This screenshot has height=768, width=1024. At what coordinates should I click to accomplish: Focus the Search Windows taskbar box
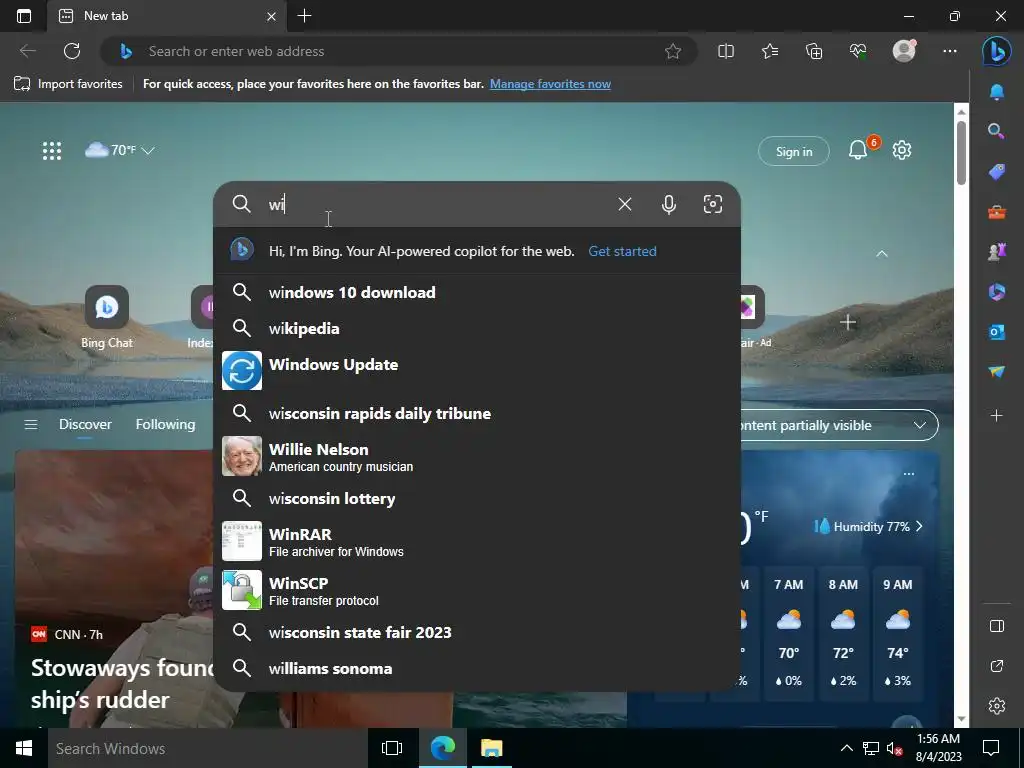pyautogui.click(x=209, y=748)
